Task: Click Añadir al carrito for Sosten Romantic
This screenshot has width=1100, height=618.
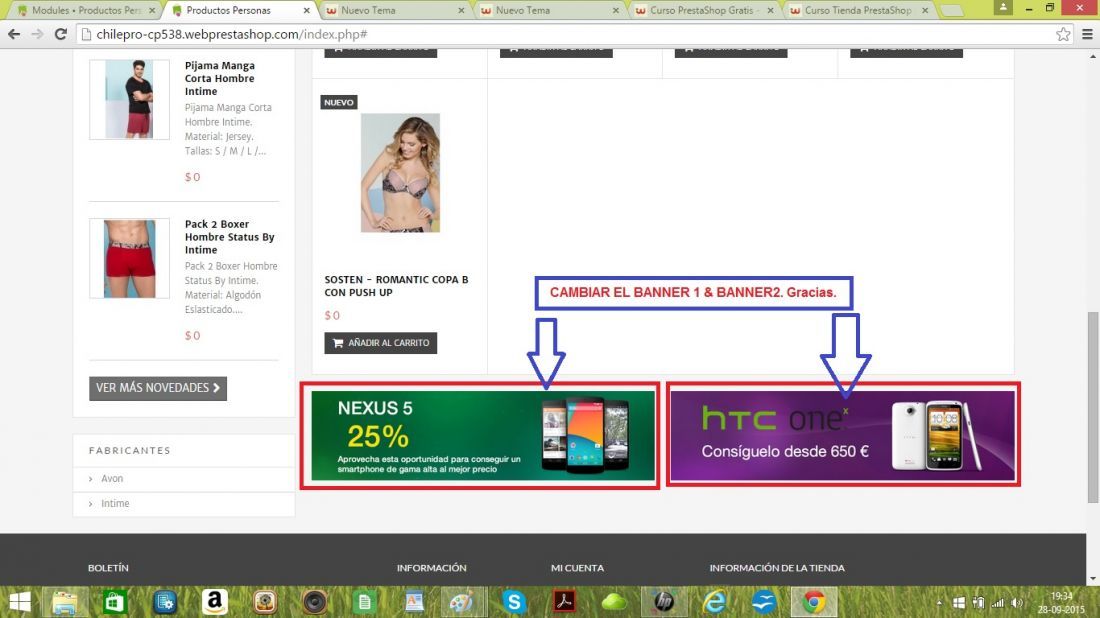Action: coord(380,343)
